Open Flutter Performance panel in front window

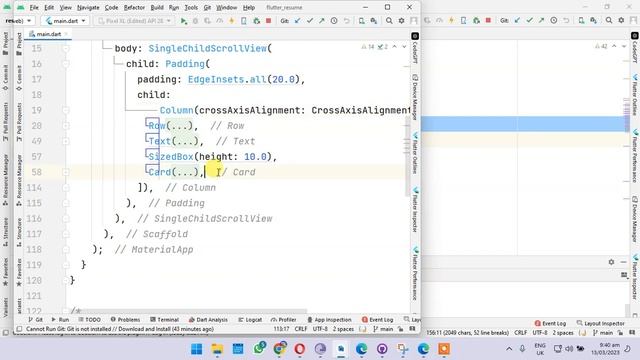tap(415, 273)
